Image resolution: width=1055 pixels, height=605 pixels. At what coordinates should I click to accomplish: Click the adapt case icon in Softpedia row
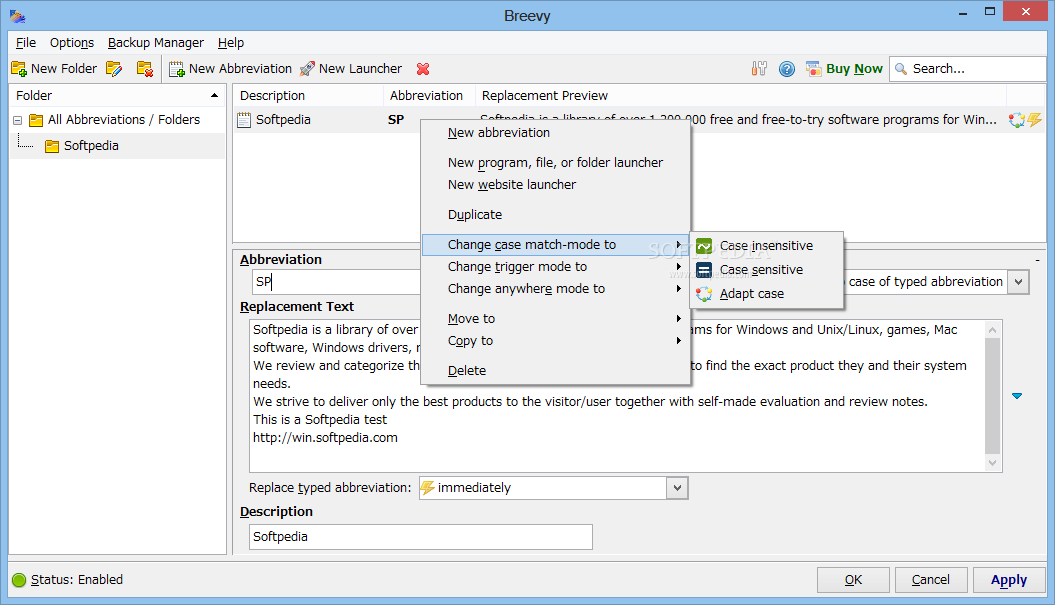1017,120
